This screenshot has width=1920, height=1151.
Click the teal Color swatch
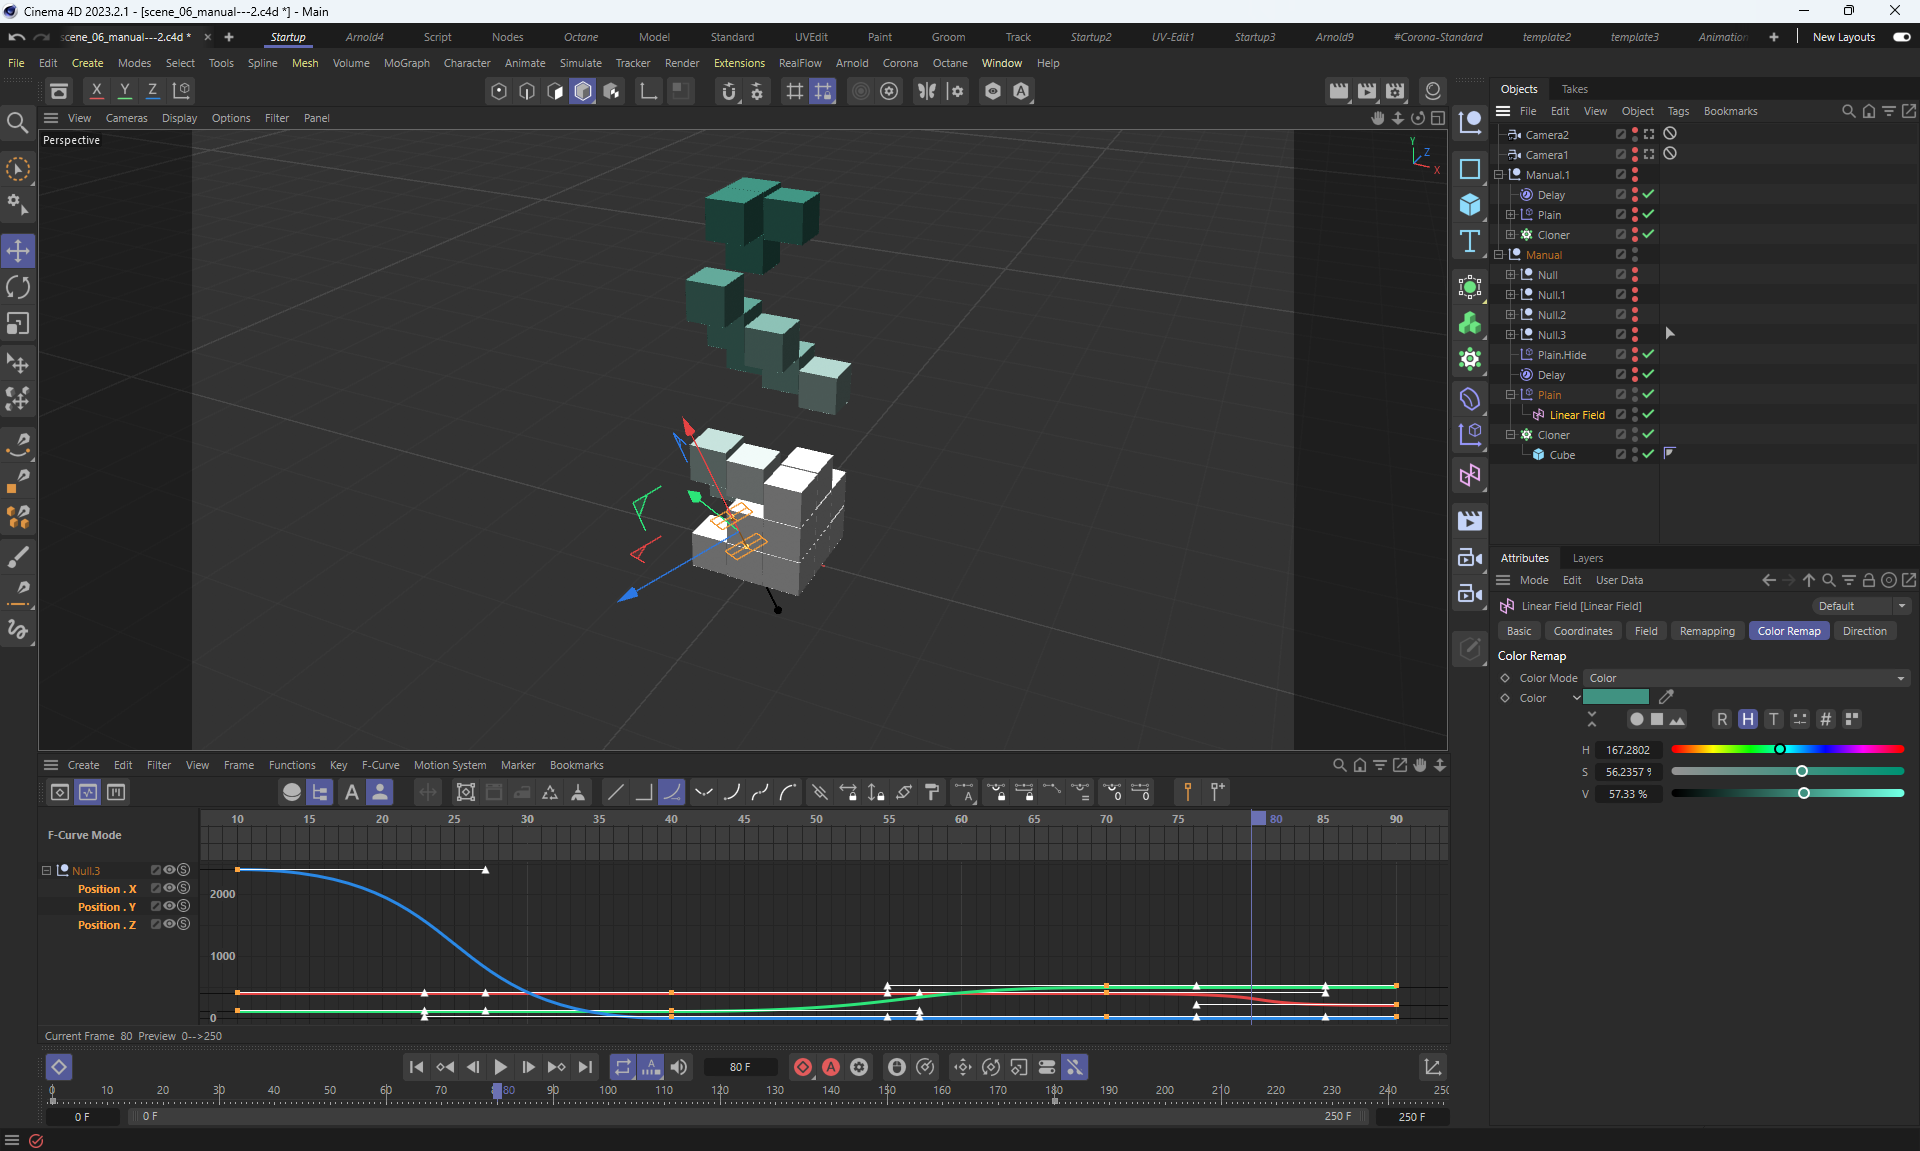(x=1615, y=697)
